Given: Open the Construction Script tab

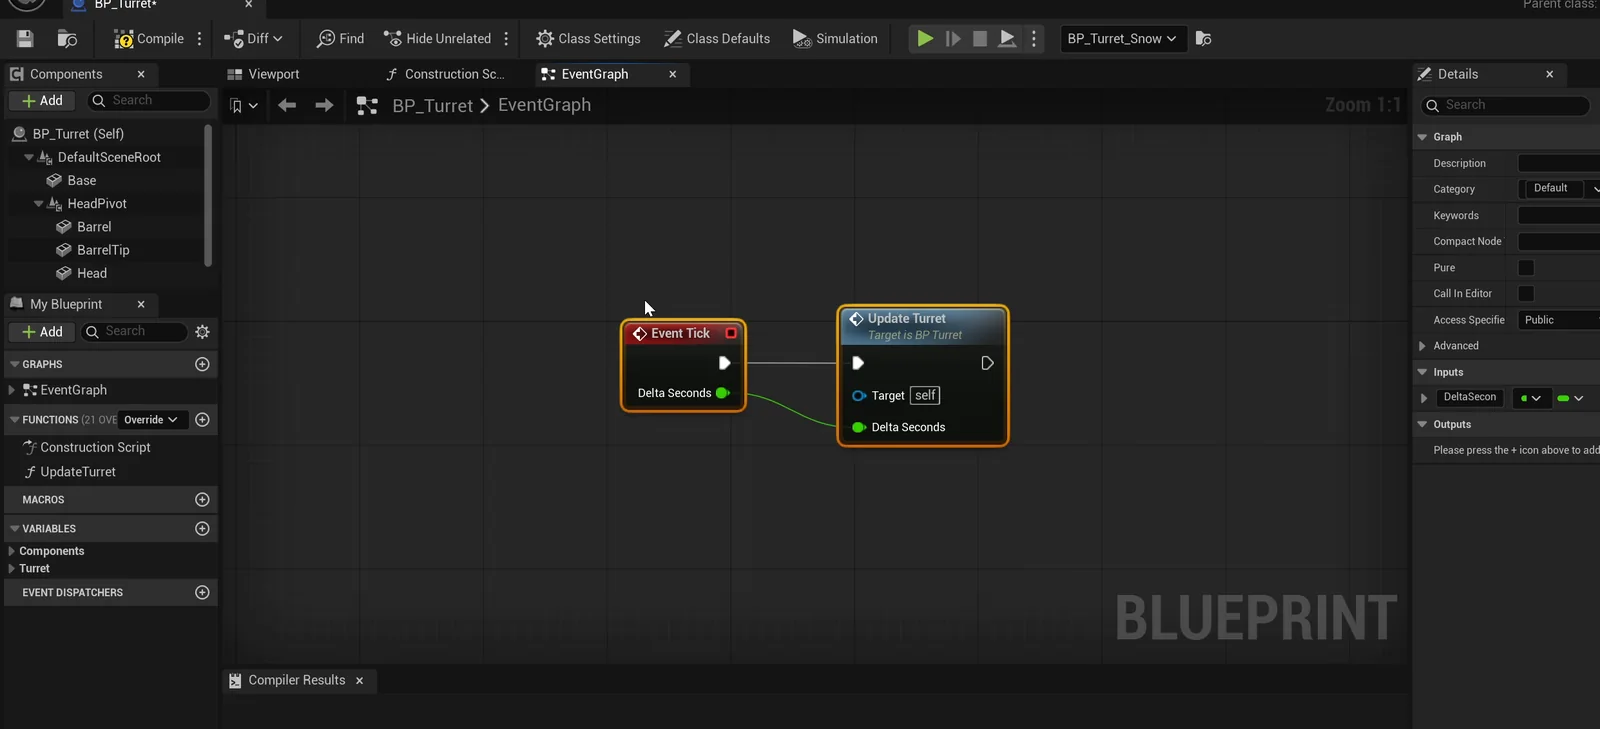Looking at the screenshot, I should point(446,74).
